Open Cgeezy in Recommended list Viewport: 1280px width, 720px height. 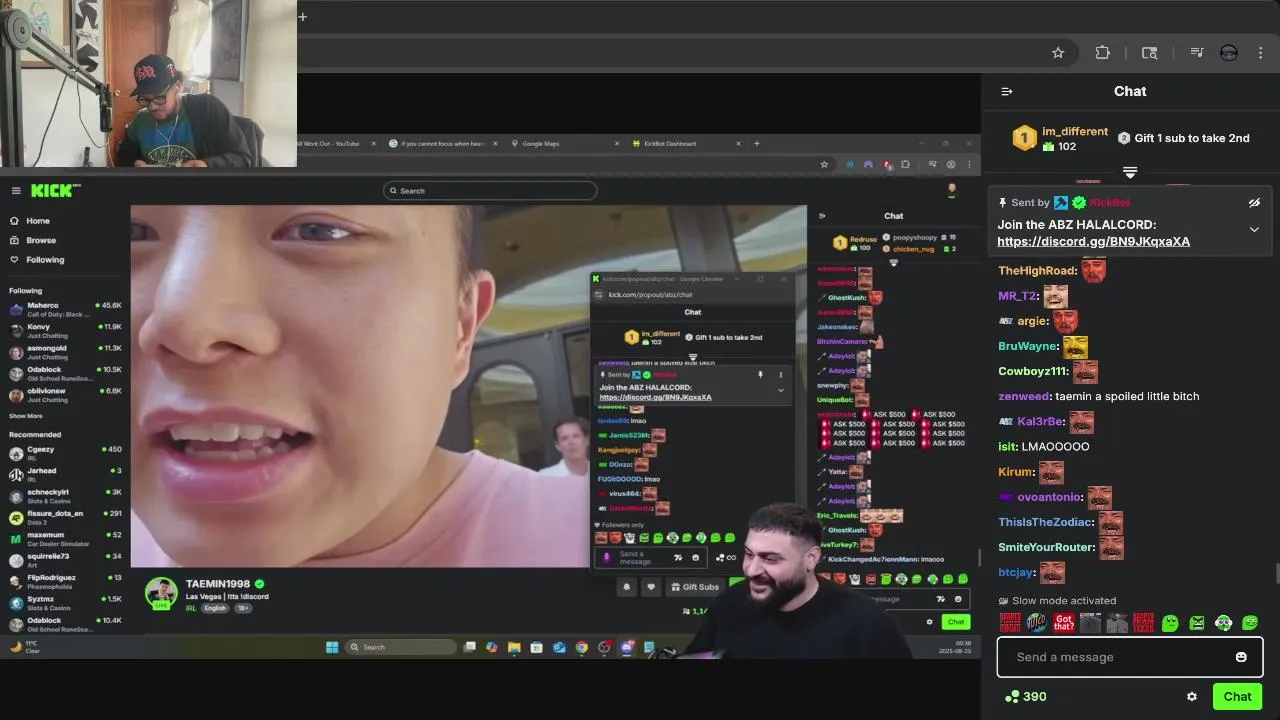click(66, 453)
